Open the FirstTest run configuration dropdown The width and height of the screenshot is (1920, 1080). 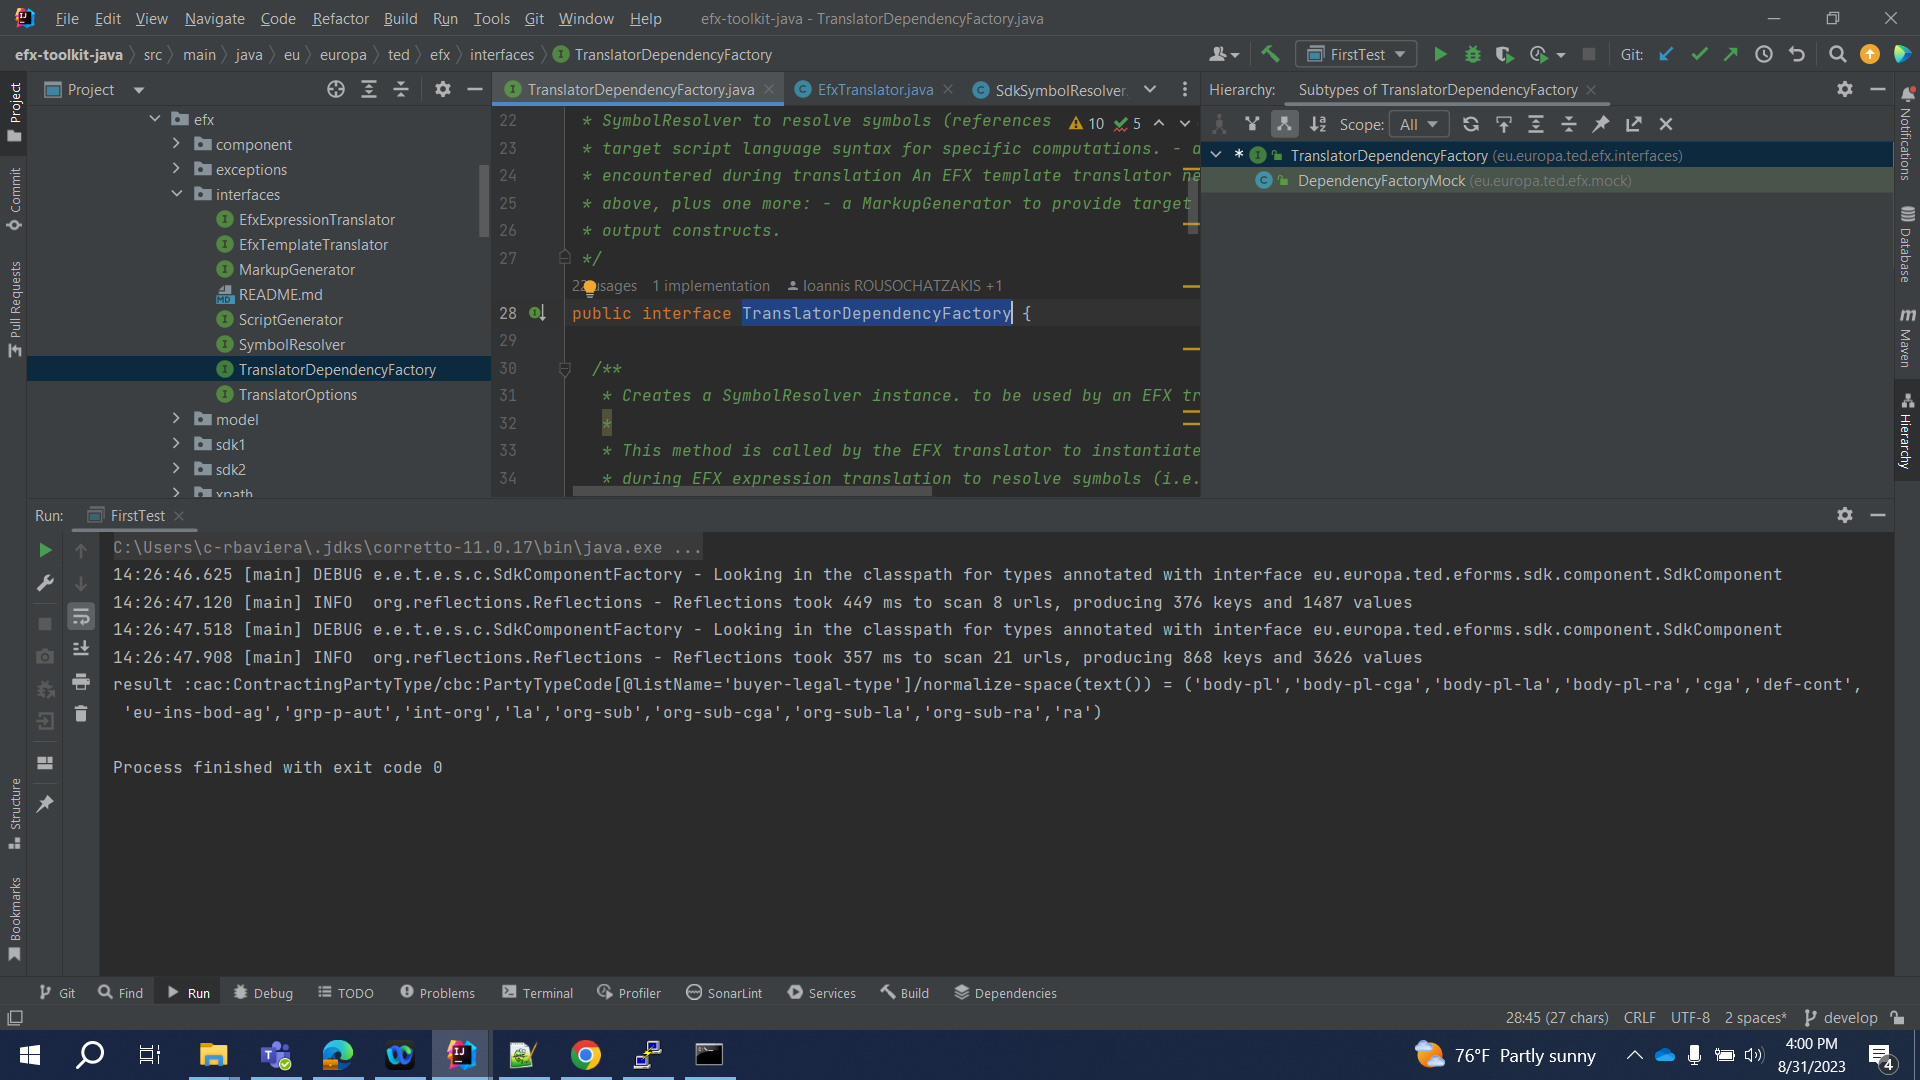click(x=1356, y=53)
